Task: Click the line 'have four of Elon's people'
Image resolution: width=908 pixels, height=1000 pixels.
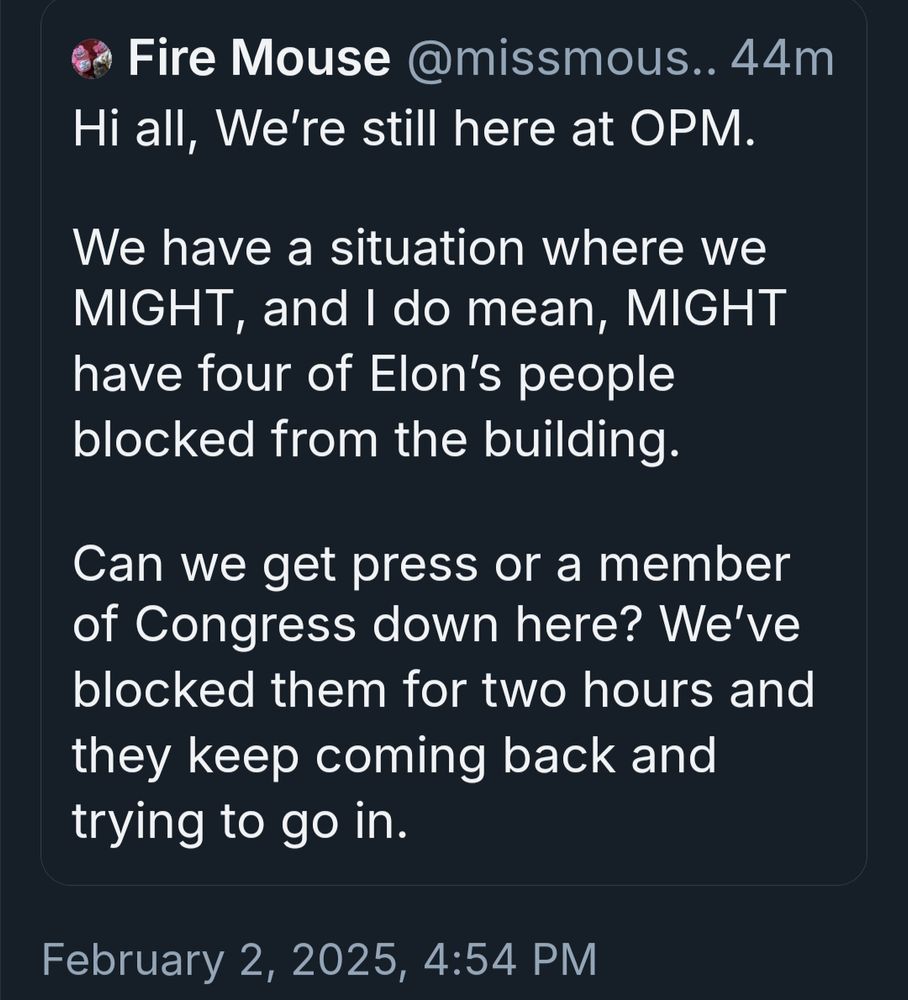Action: click(x=374, y=376)
